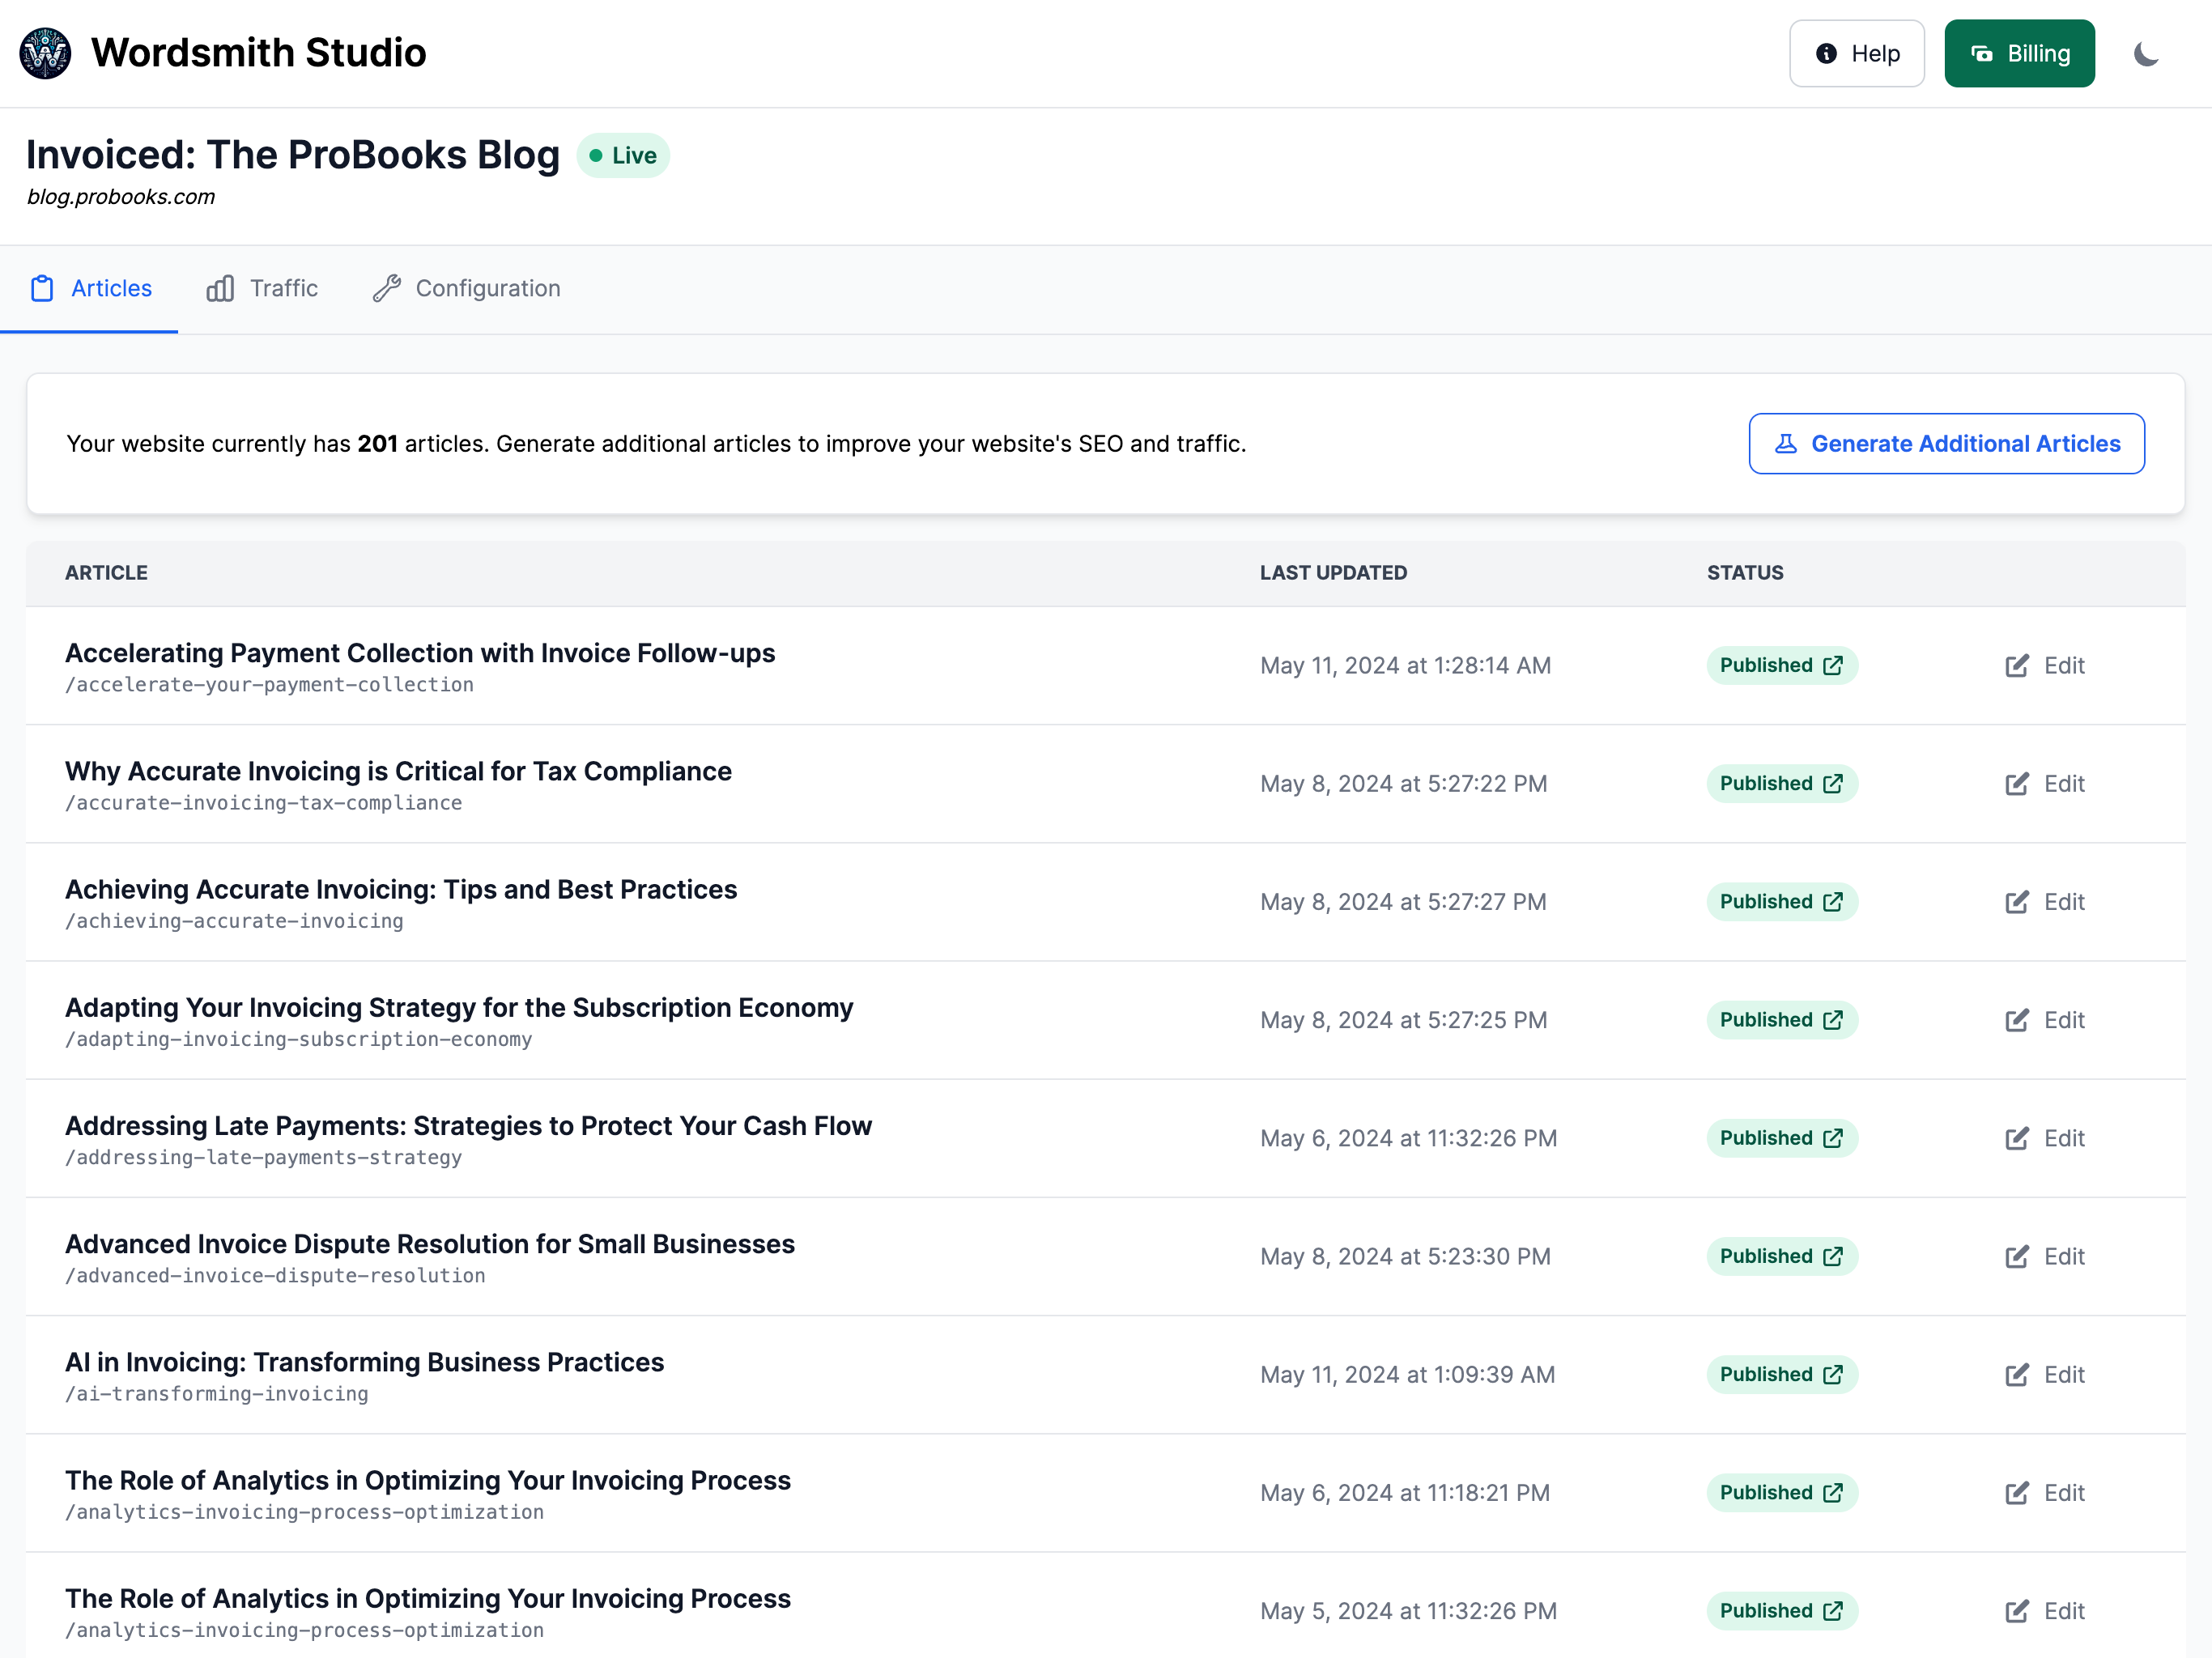Screen dimensions: 2212x1658
Task: Click edit icon for Addressing Late Payments article
Action: click(x=2016, y=1138)
